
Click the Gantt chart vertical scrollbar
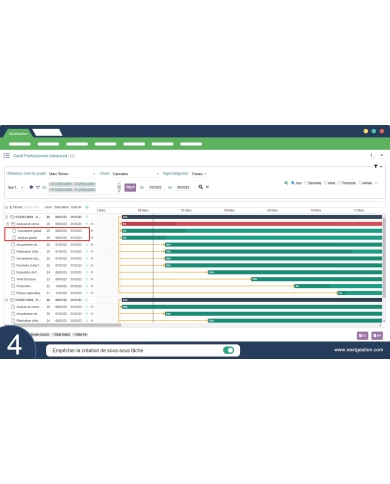[x=384, y=257]
